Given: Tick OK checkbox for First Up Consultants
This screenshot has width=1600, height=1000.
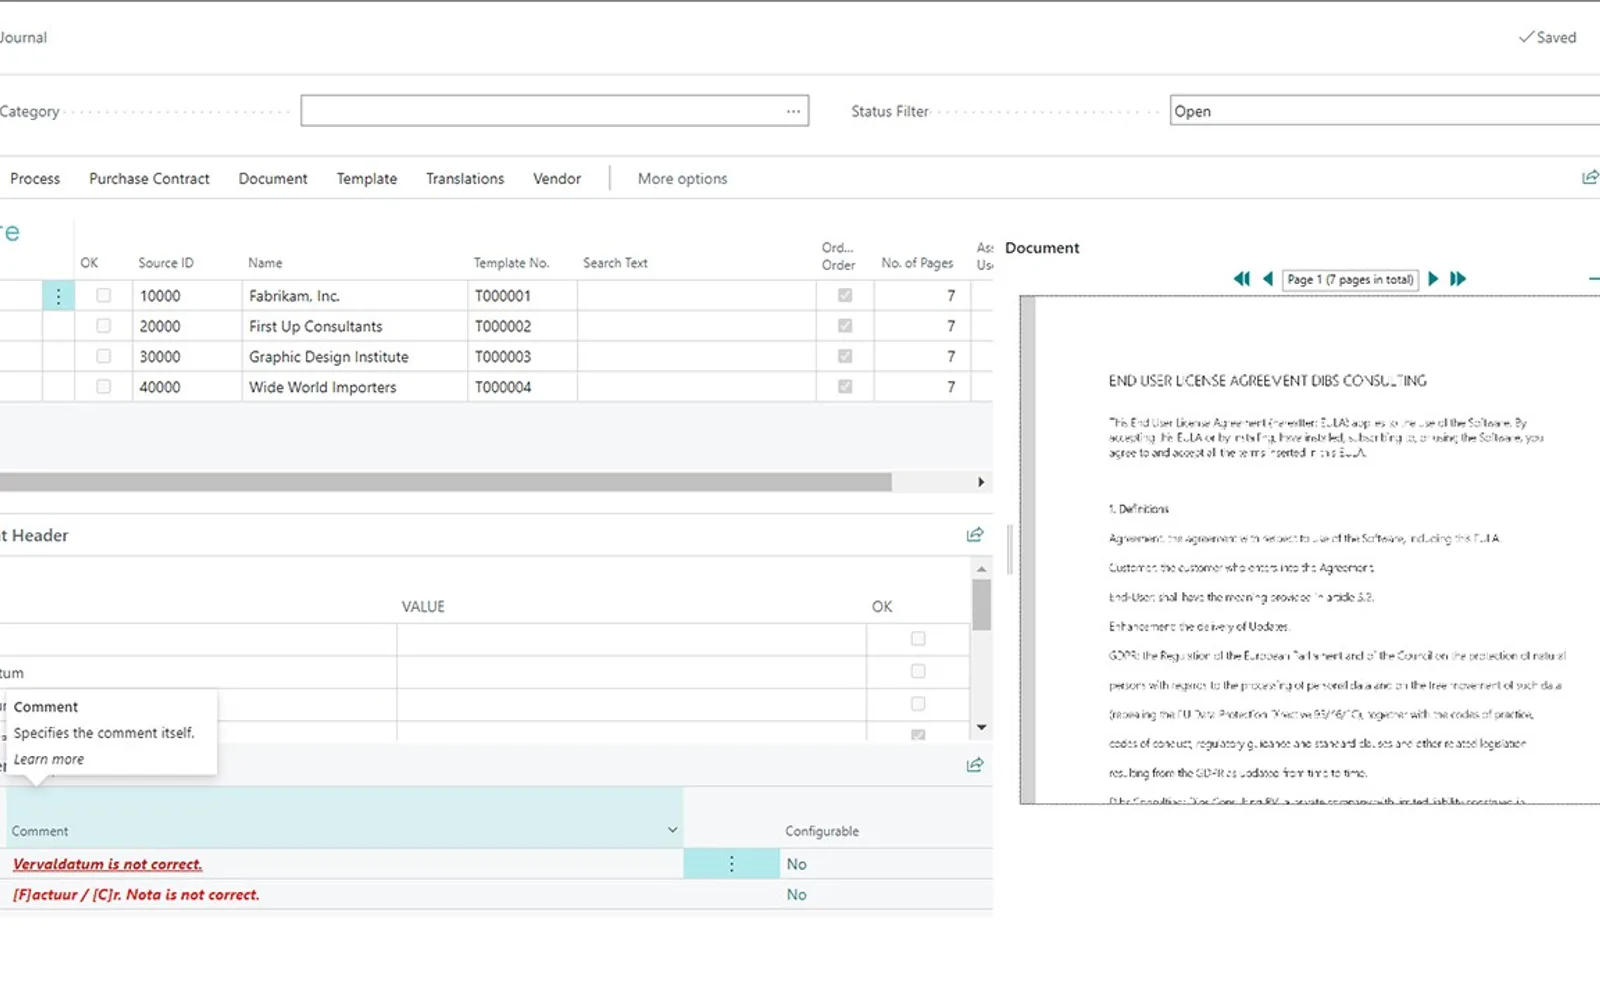Looking at the screenshot, I should pyautogui.click(x=103, y=326).
